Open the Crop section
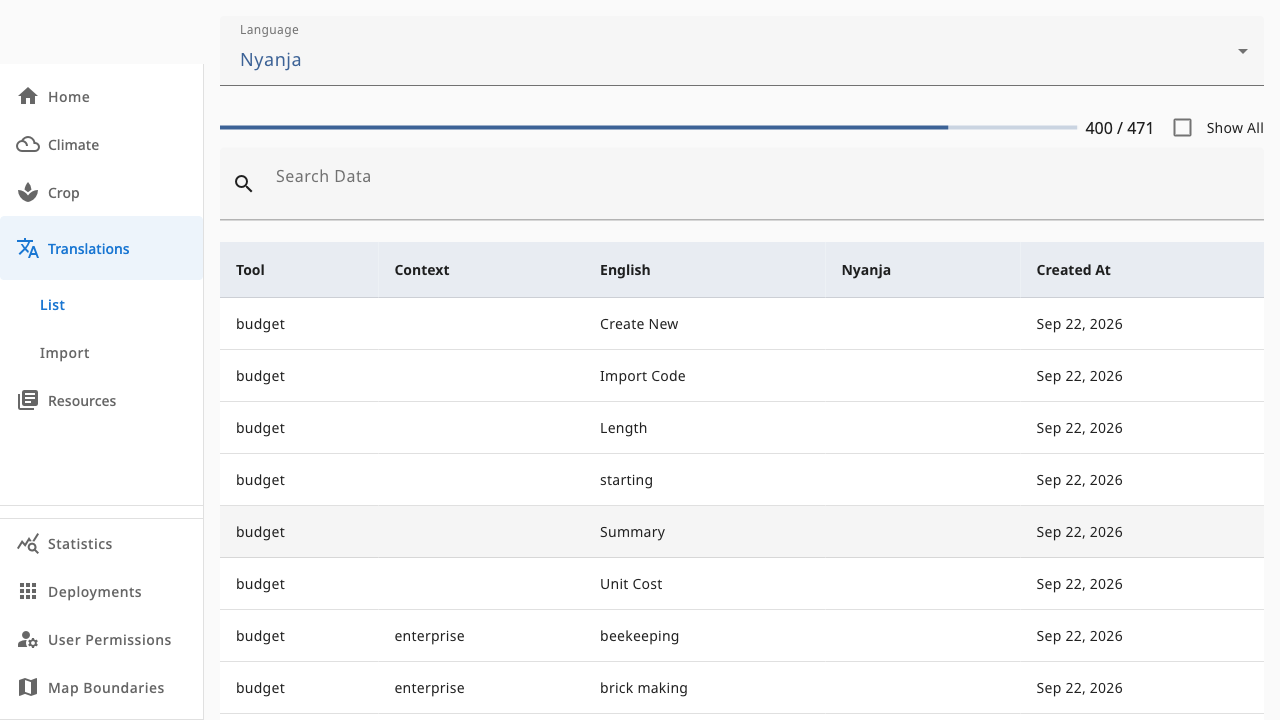 pyautogui.click(x=102, y=192)
